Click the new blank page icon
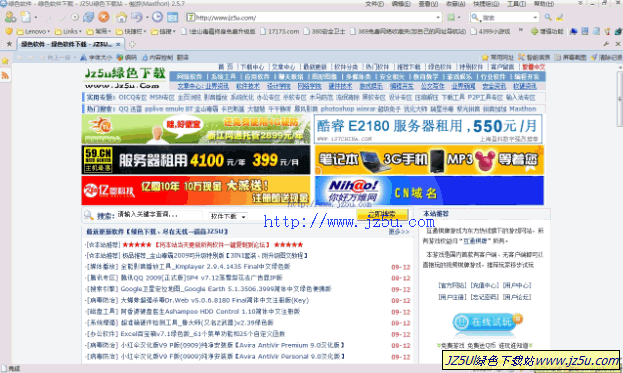 pyautogui.click(x=25, y=17)
